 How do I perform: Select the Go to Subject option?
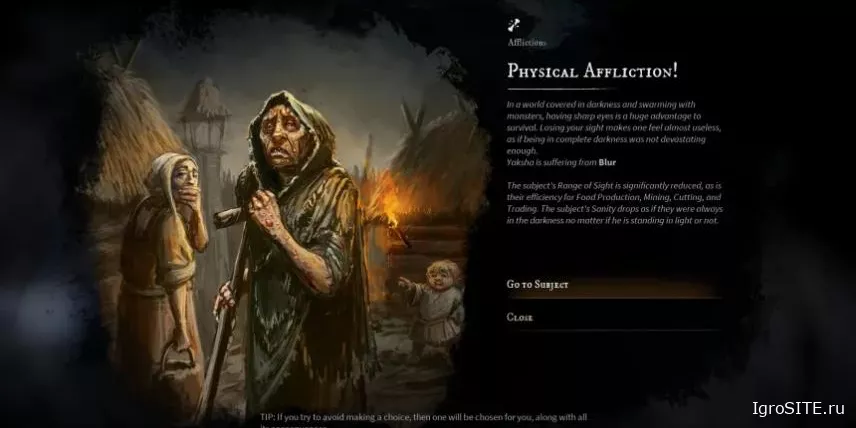tap(614, 284)
